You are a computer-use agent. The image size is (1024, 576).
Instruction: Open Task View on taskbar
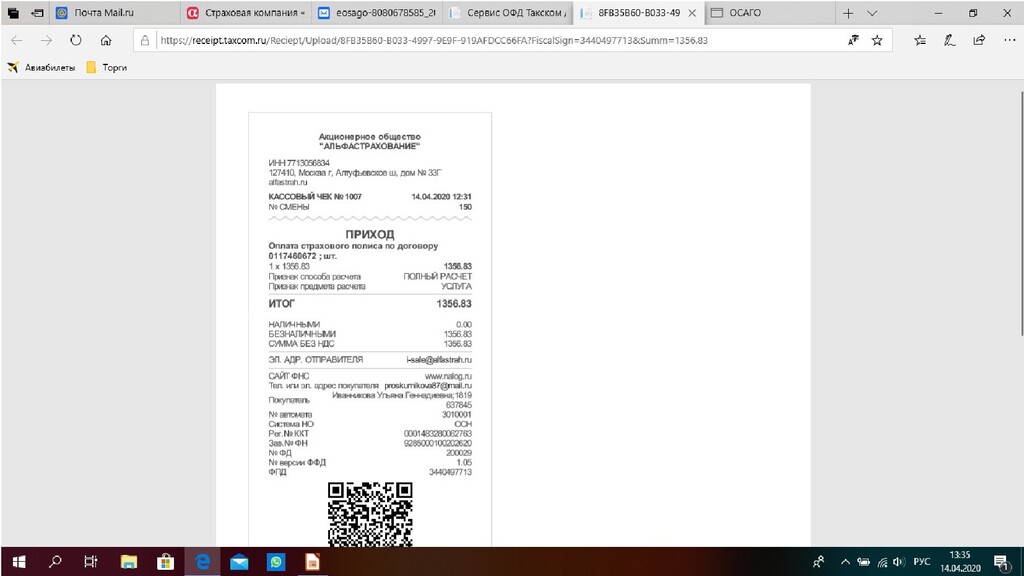coord(91,562)
